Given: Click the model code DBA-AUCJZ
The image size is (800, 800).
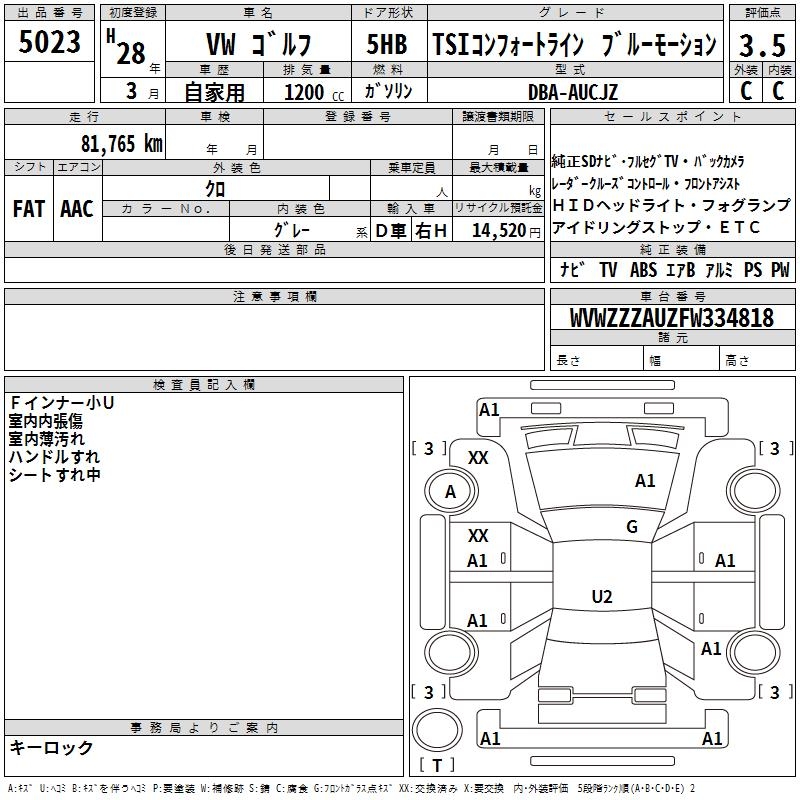Looking at the screenshot, I should (x=572, y=92).
